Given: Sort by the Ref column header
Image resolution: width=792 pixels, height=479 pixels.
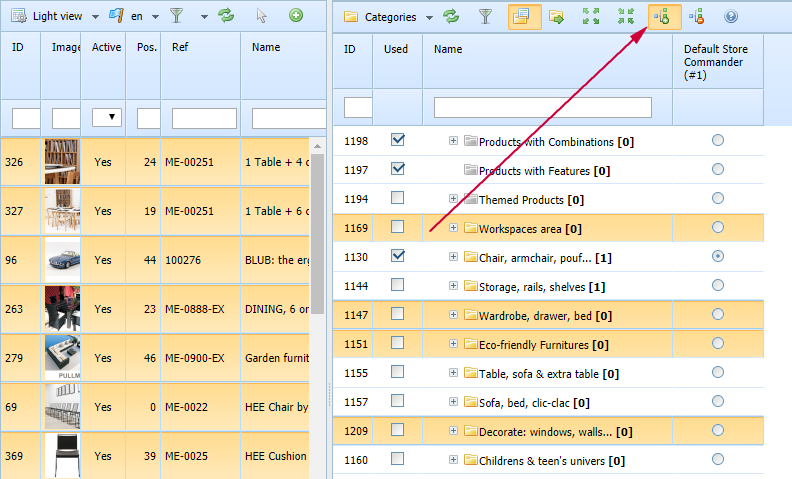Looking at the screenshot, I should click(x=180, y=47).
